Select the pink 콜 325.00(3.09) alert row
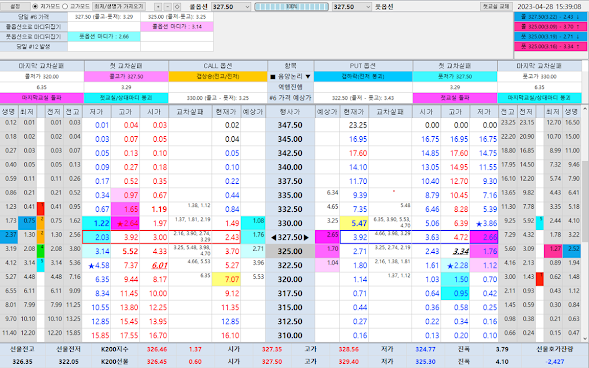This screenshot has height=368, width=589. (550, 27)
